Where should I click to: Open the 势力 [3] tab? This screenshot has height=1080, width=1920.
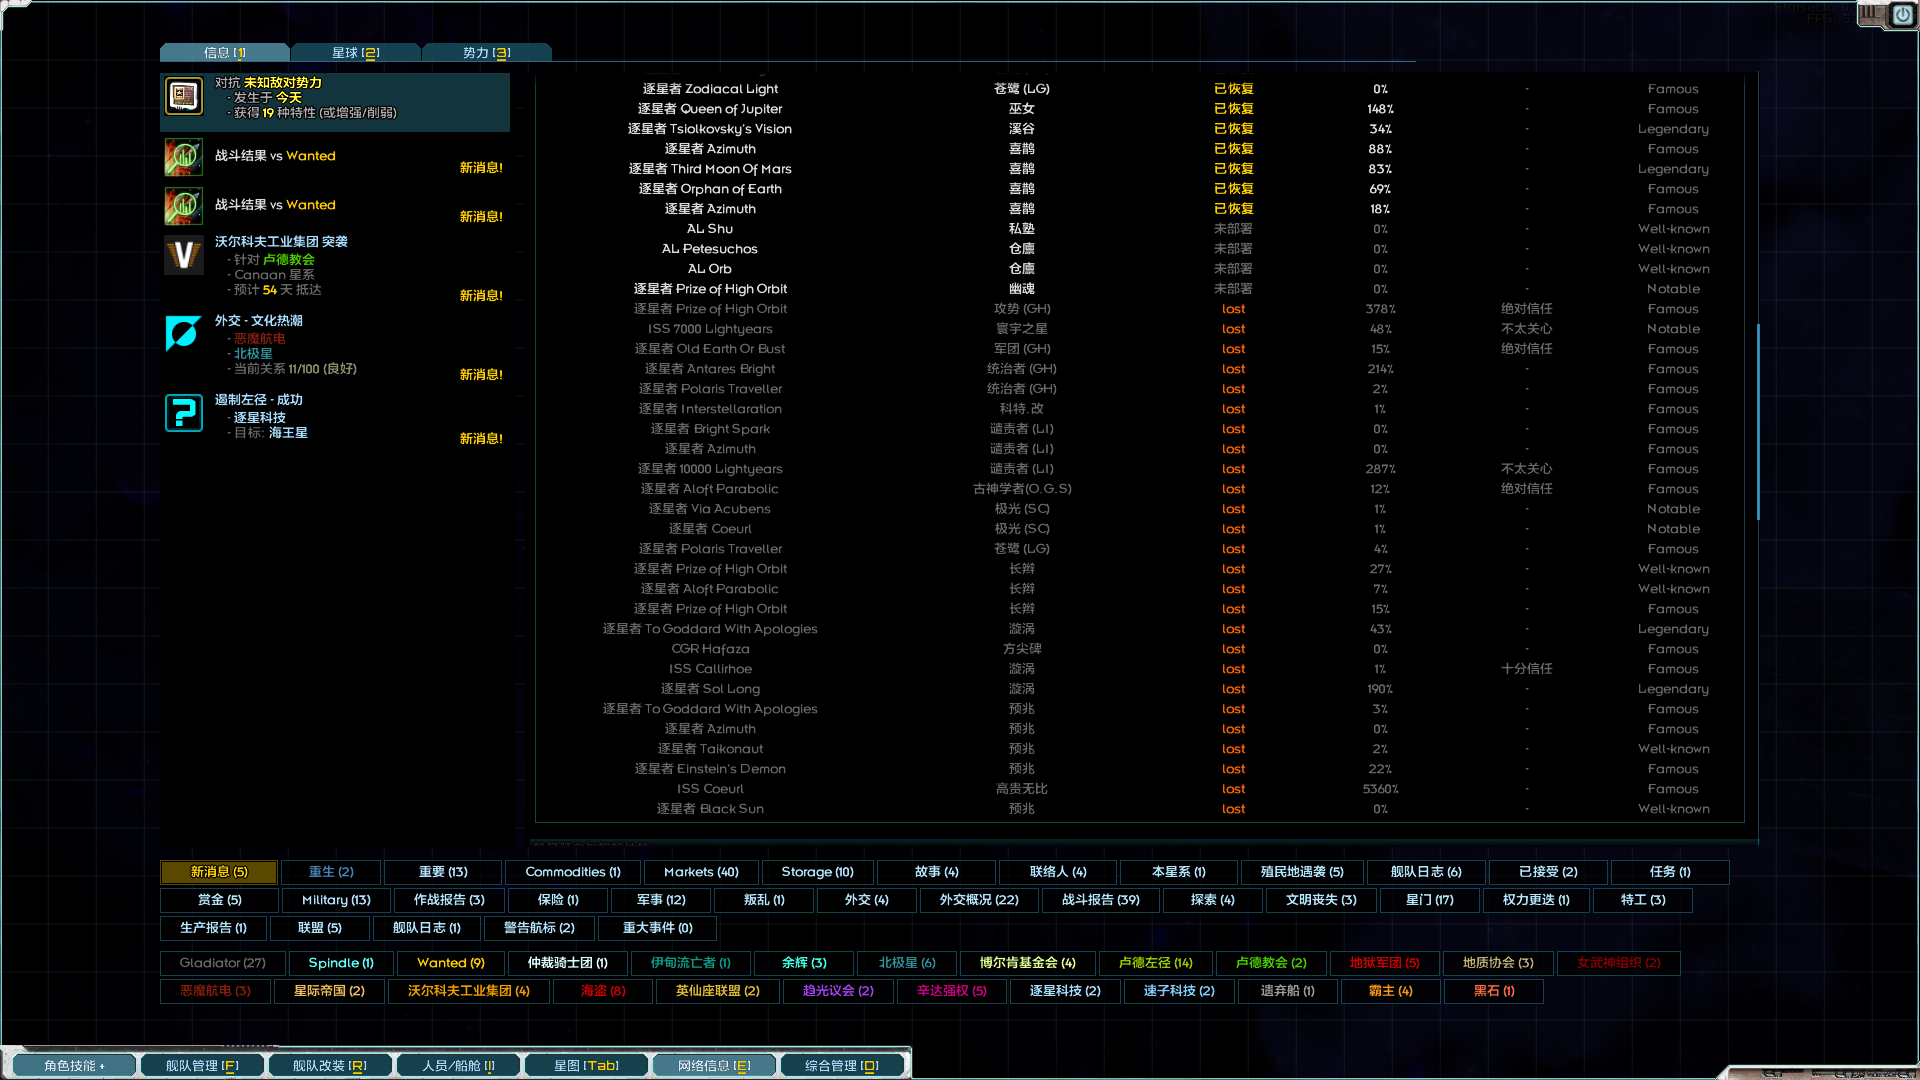tap(487, 52)
